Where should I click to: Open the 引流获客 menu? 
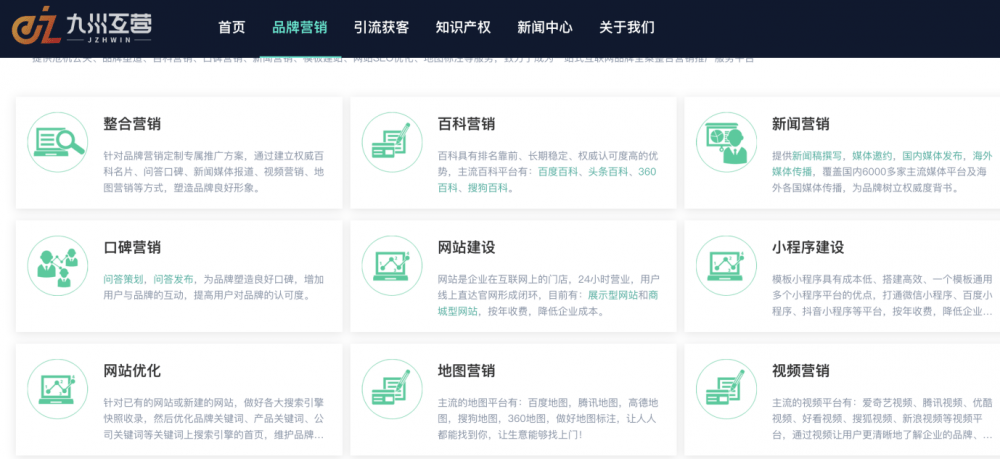click(x=381, y=28)
